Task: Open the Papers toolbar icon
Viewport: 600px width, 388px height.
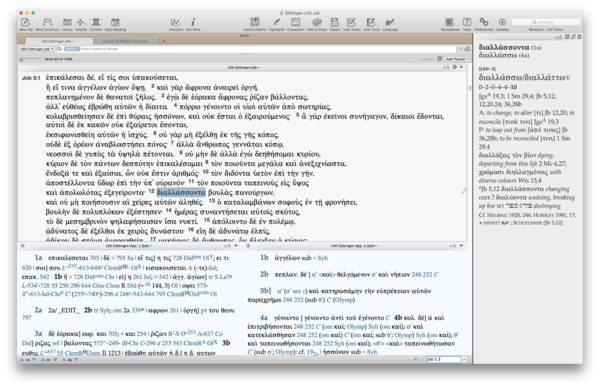Action: (x=335, y=23)
